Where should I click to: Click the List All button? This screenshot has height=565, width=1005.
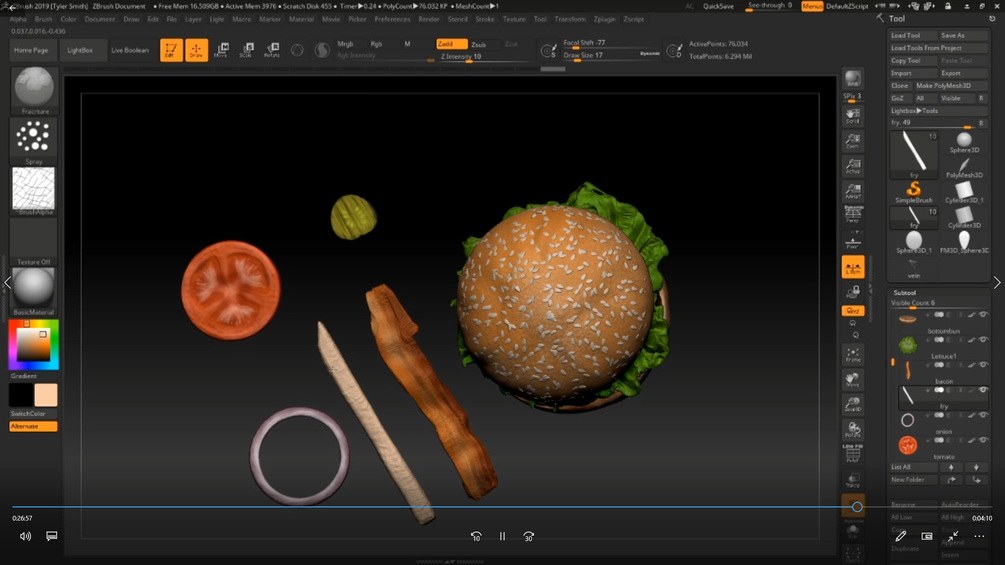point(913,468)
